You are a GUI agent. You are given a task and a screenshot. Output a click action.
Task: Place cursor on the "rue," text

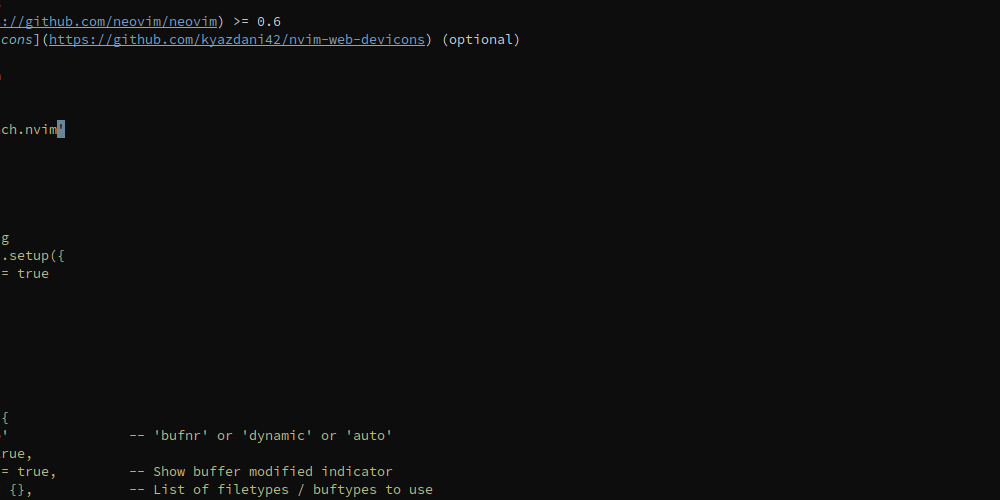point(17,454)
